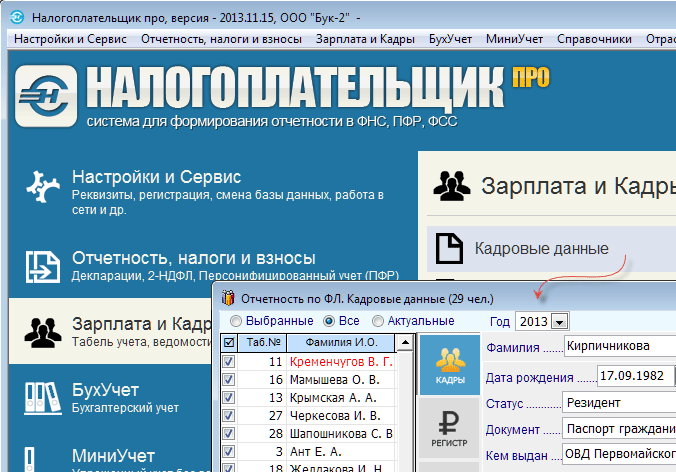The width and height of the screenshot is (676, 472).
Task: Click the people icon beside the Зарплата и Кадры header
Action: point(451,186)
